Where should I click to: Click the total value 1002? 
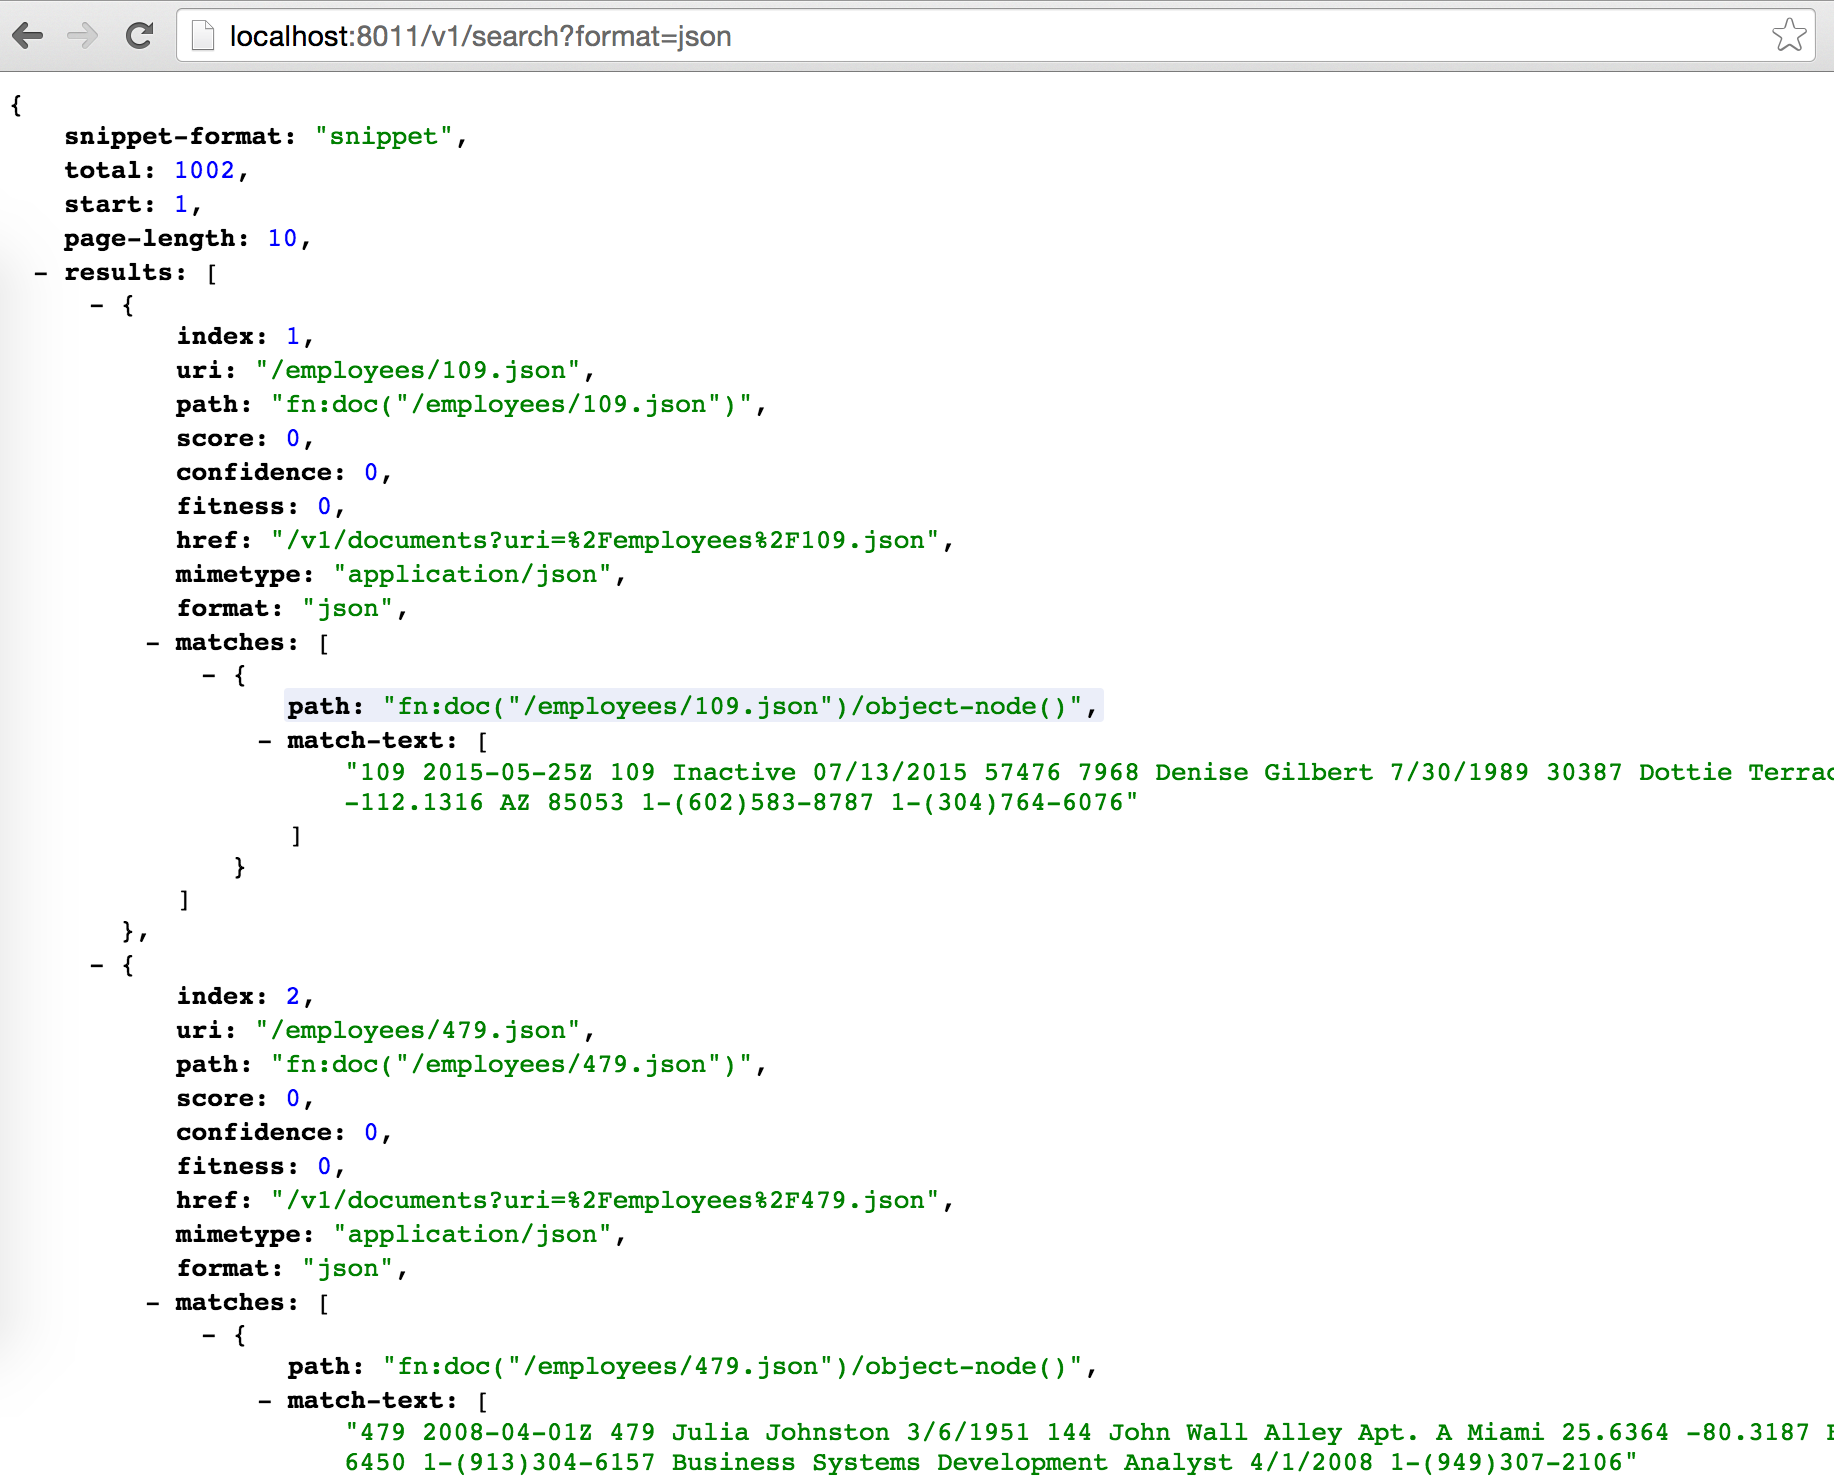click(x=205, y=170)
